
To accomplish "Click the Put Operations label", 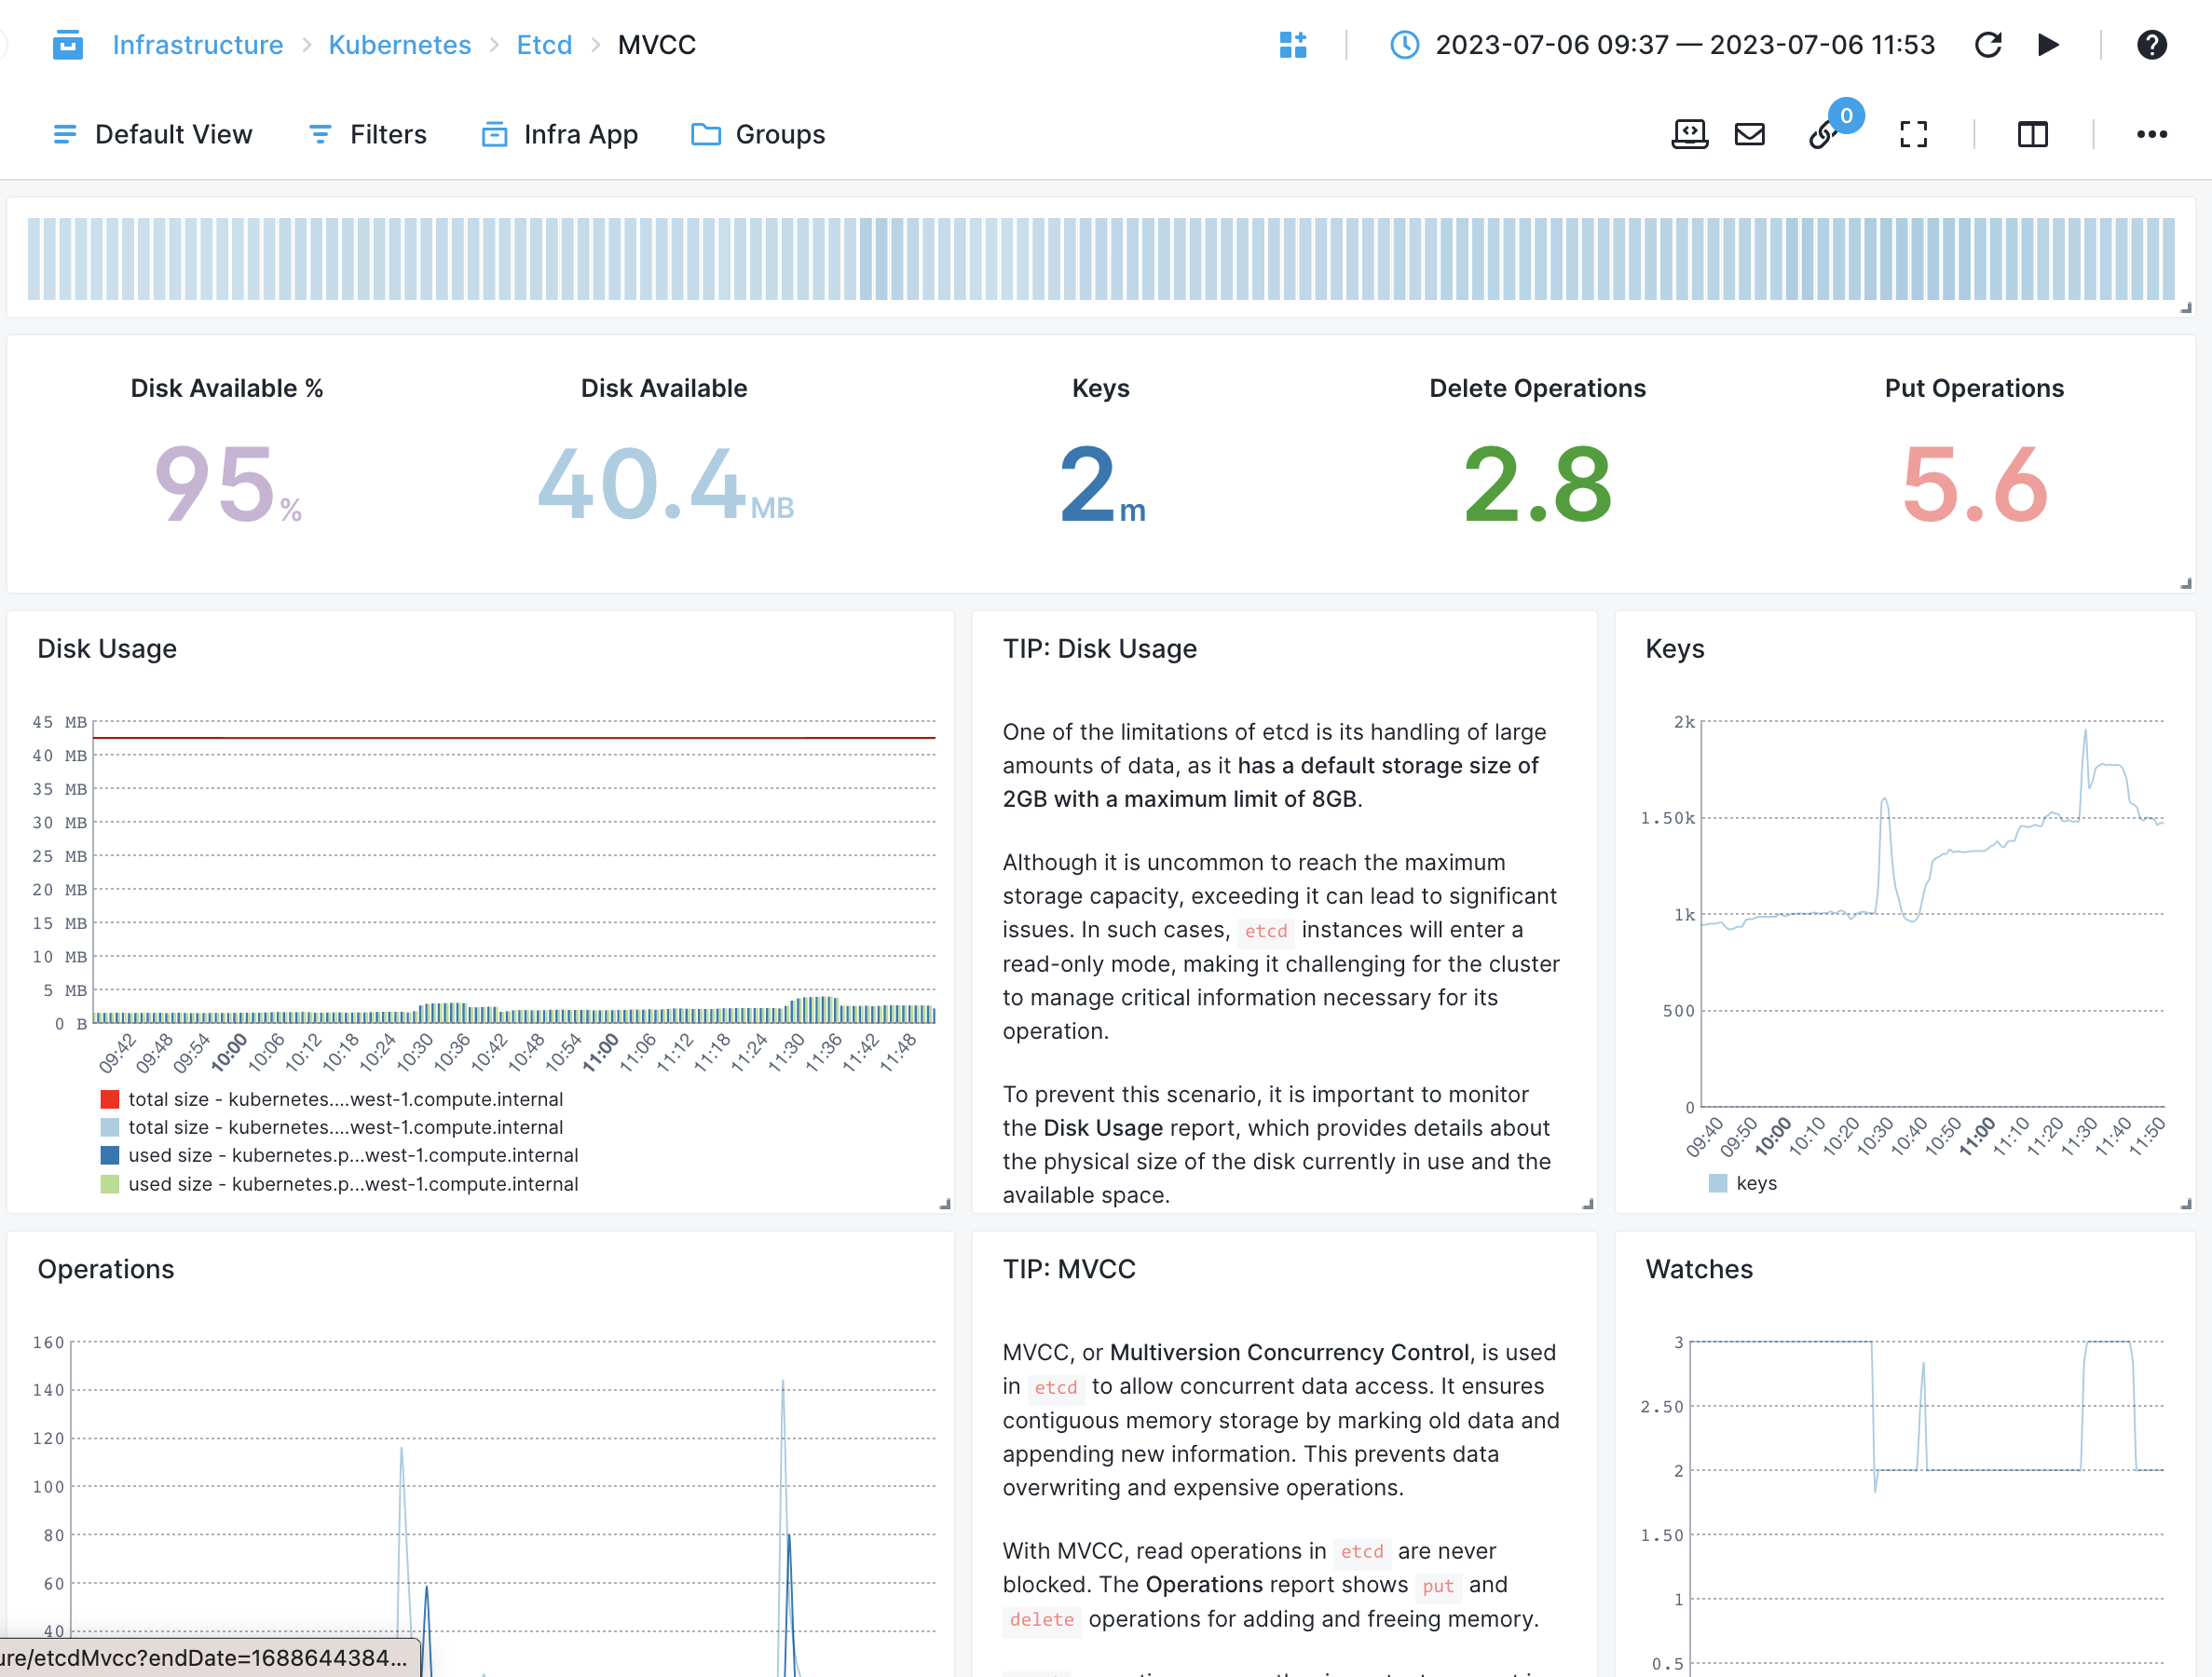I will point(1974,388).
